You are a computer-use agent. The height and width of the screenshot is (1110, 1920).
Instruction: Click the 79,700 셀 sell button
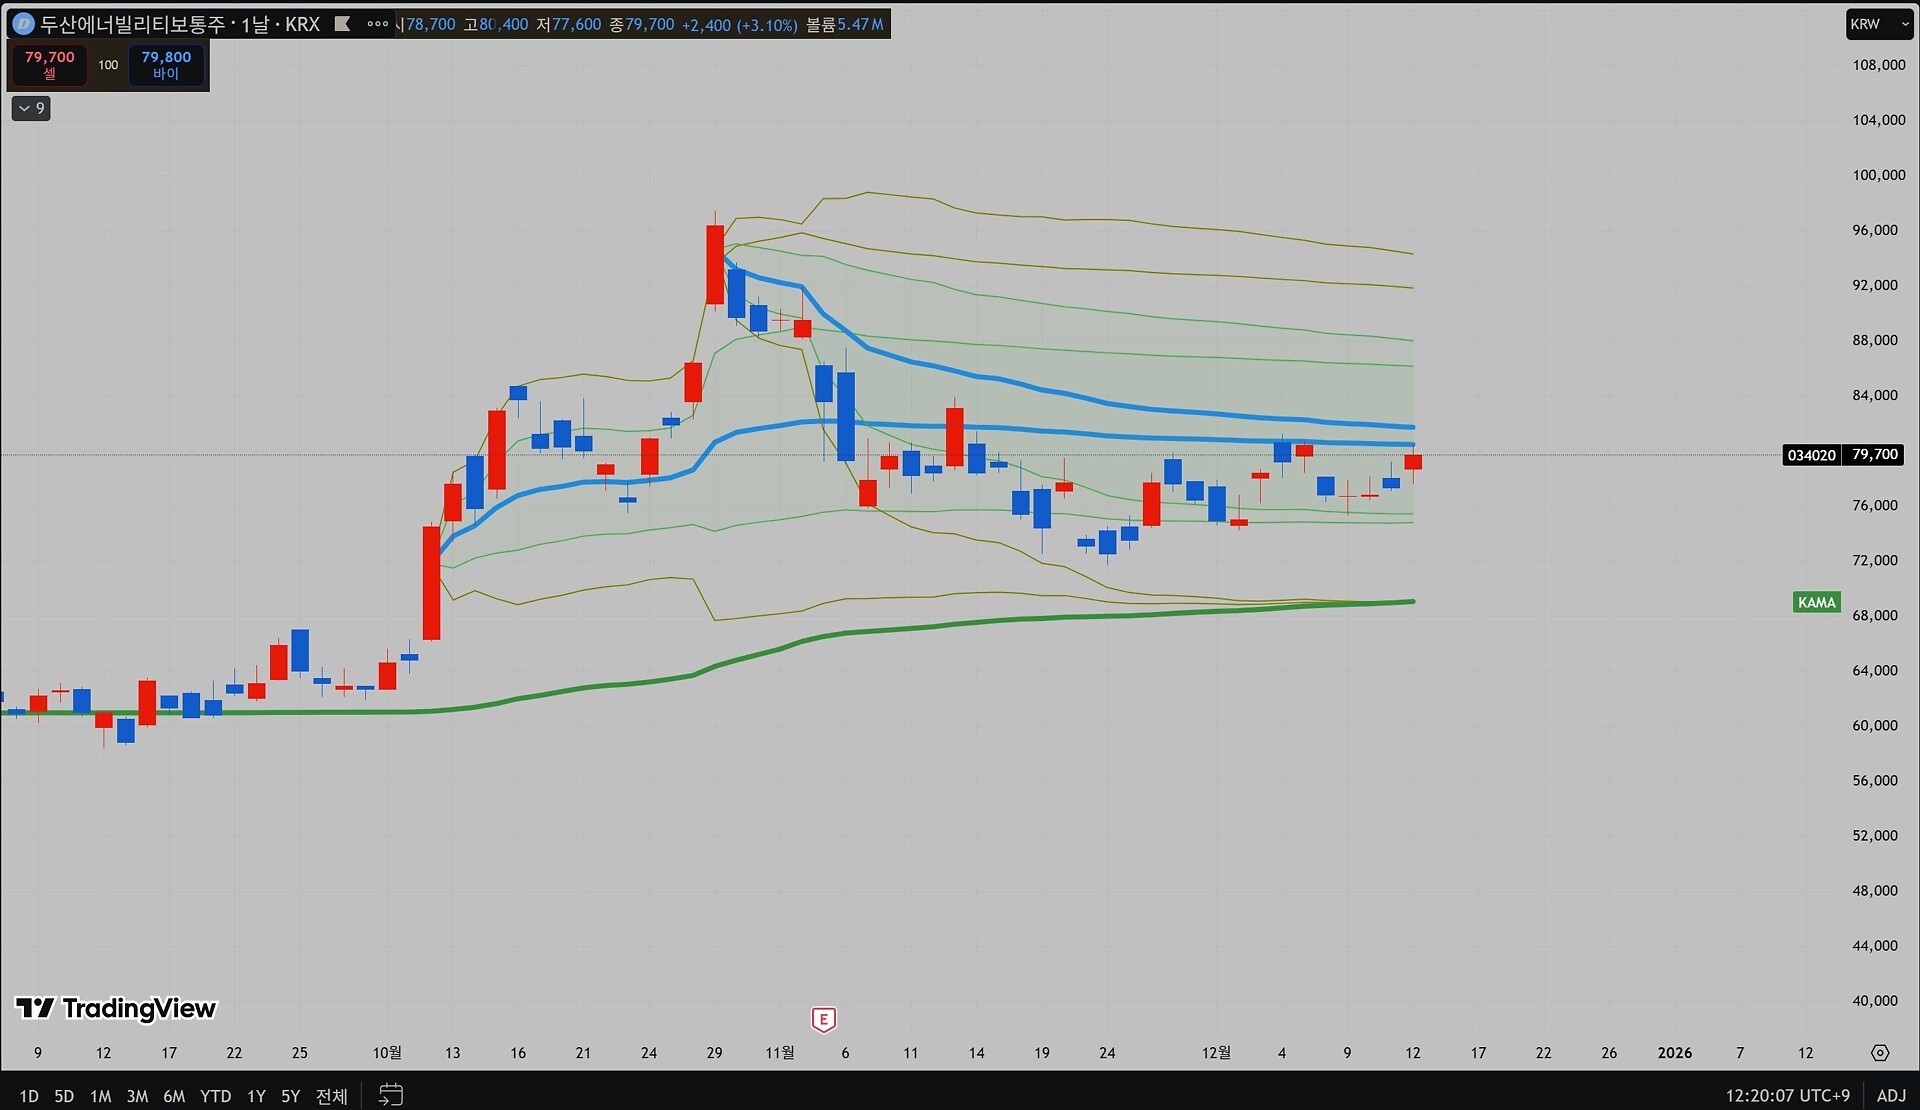pos(50,64)
